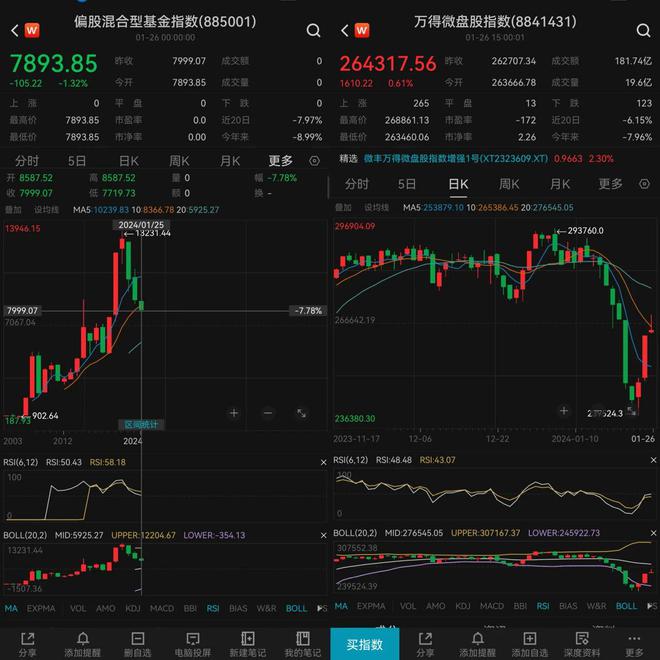Switch left chart to 日K tab

tap(128, 161)
